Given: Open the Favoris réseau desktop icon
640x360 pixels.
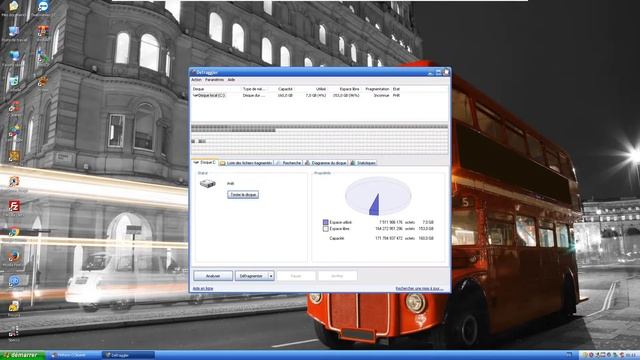Looking at the screenshot, I should click(13, 57).
